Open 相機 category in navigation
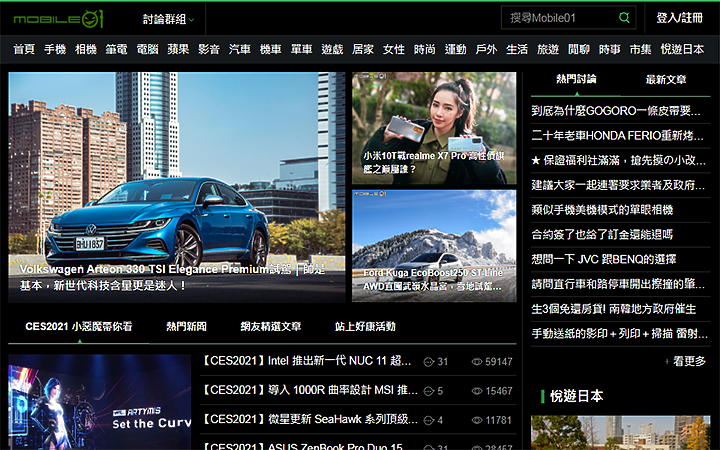 tap(86, 49)
